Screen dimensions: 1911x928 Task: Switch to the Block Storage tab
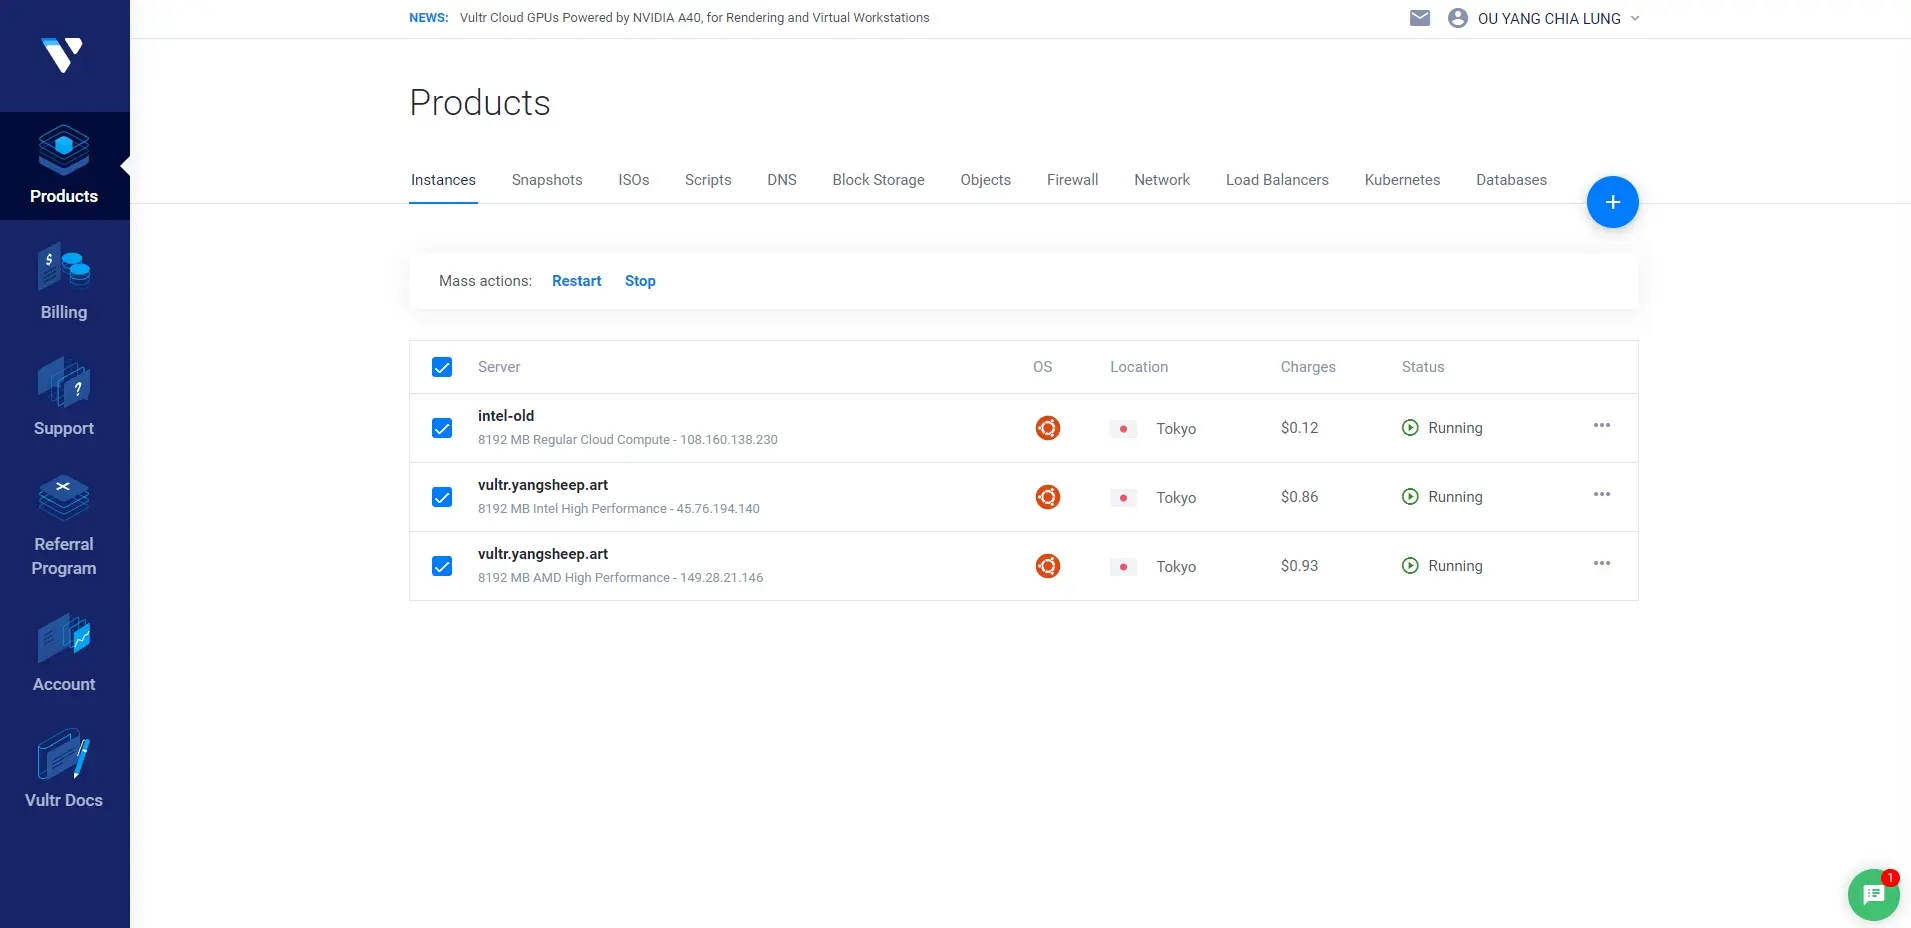[879, 180]
